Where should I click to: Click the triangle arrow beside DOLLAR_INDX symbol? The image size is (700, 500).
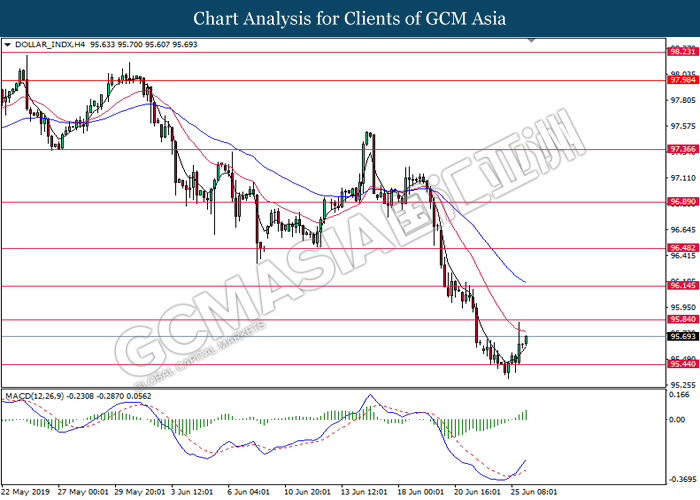pyautogui.click(x=9, y=45)
